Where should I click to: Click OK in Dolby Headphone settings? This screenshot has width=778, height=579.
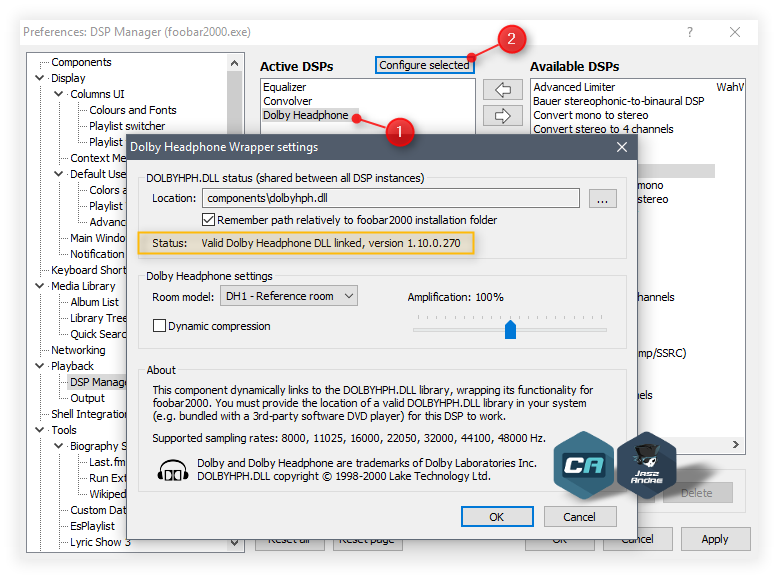point(497,517)
